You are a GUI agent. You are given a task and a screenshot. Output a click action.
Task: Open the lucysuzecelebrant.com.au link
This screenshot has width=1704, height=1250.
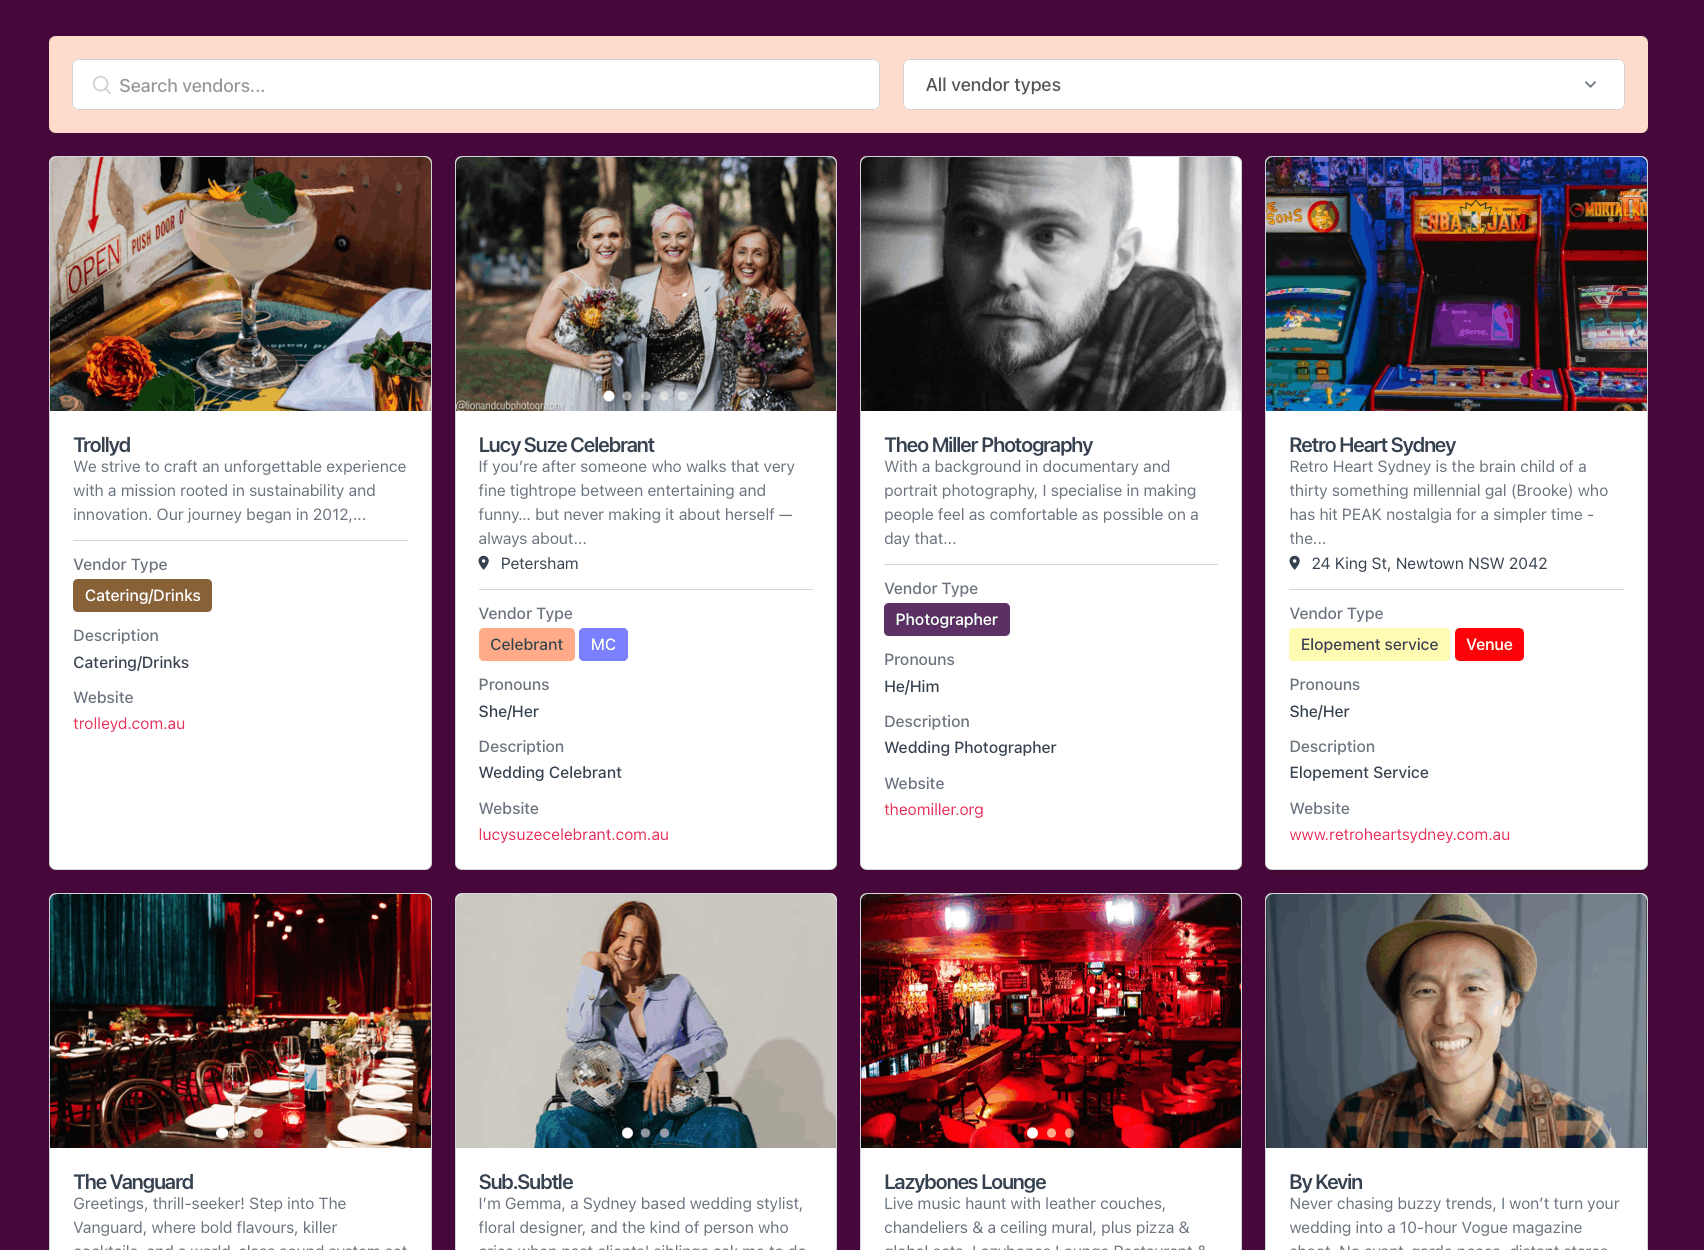click(573, 834)
